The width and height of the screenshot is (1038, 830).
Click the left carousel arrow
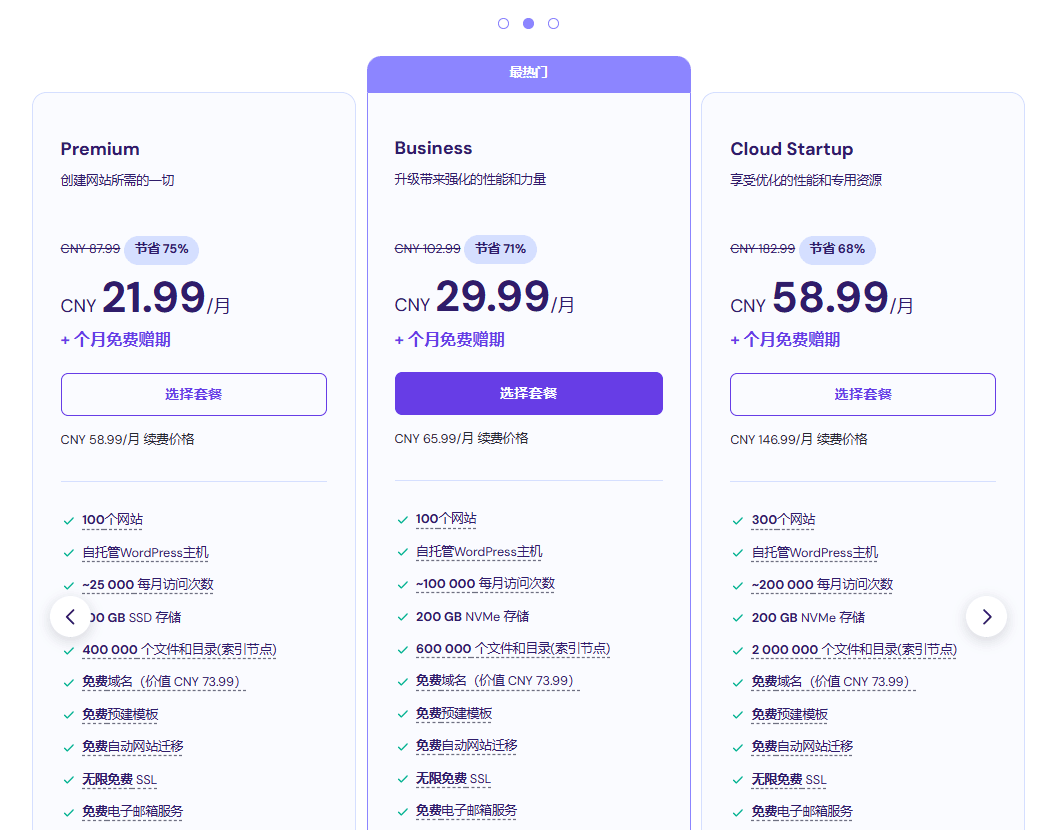[70, 617]
